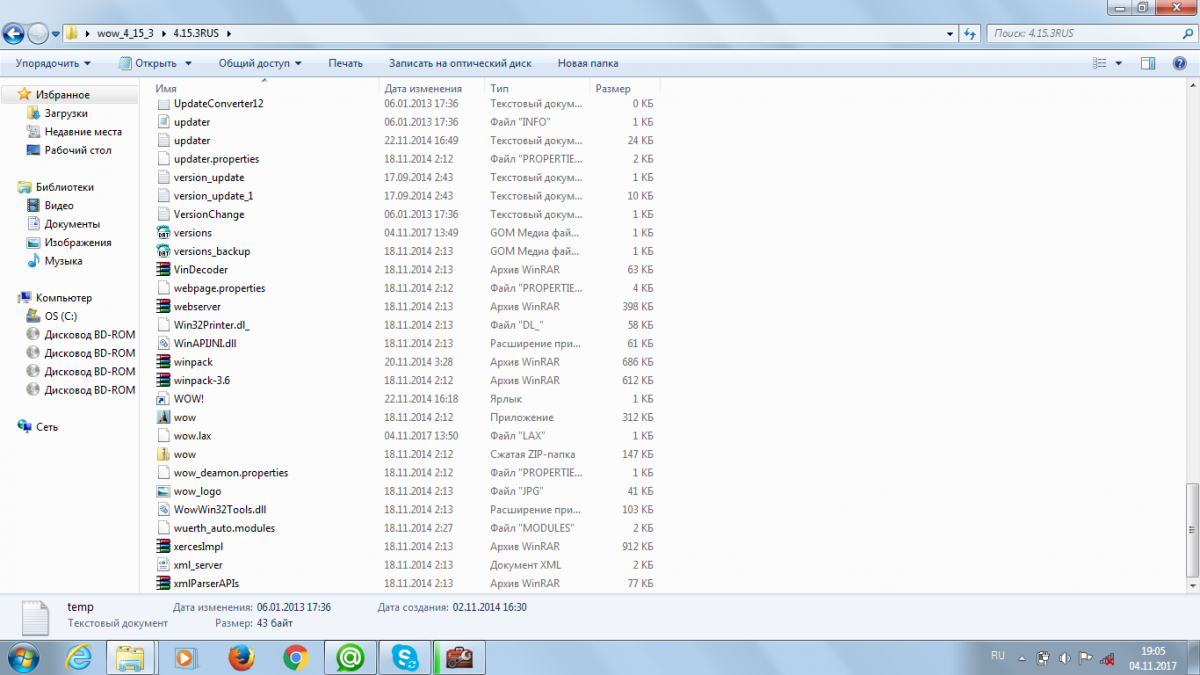1200x675 pixels.
Task: Click the WinAPIINI.dll file icon
Action: point(164,343)
